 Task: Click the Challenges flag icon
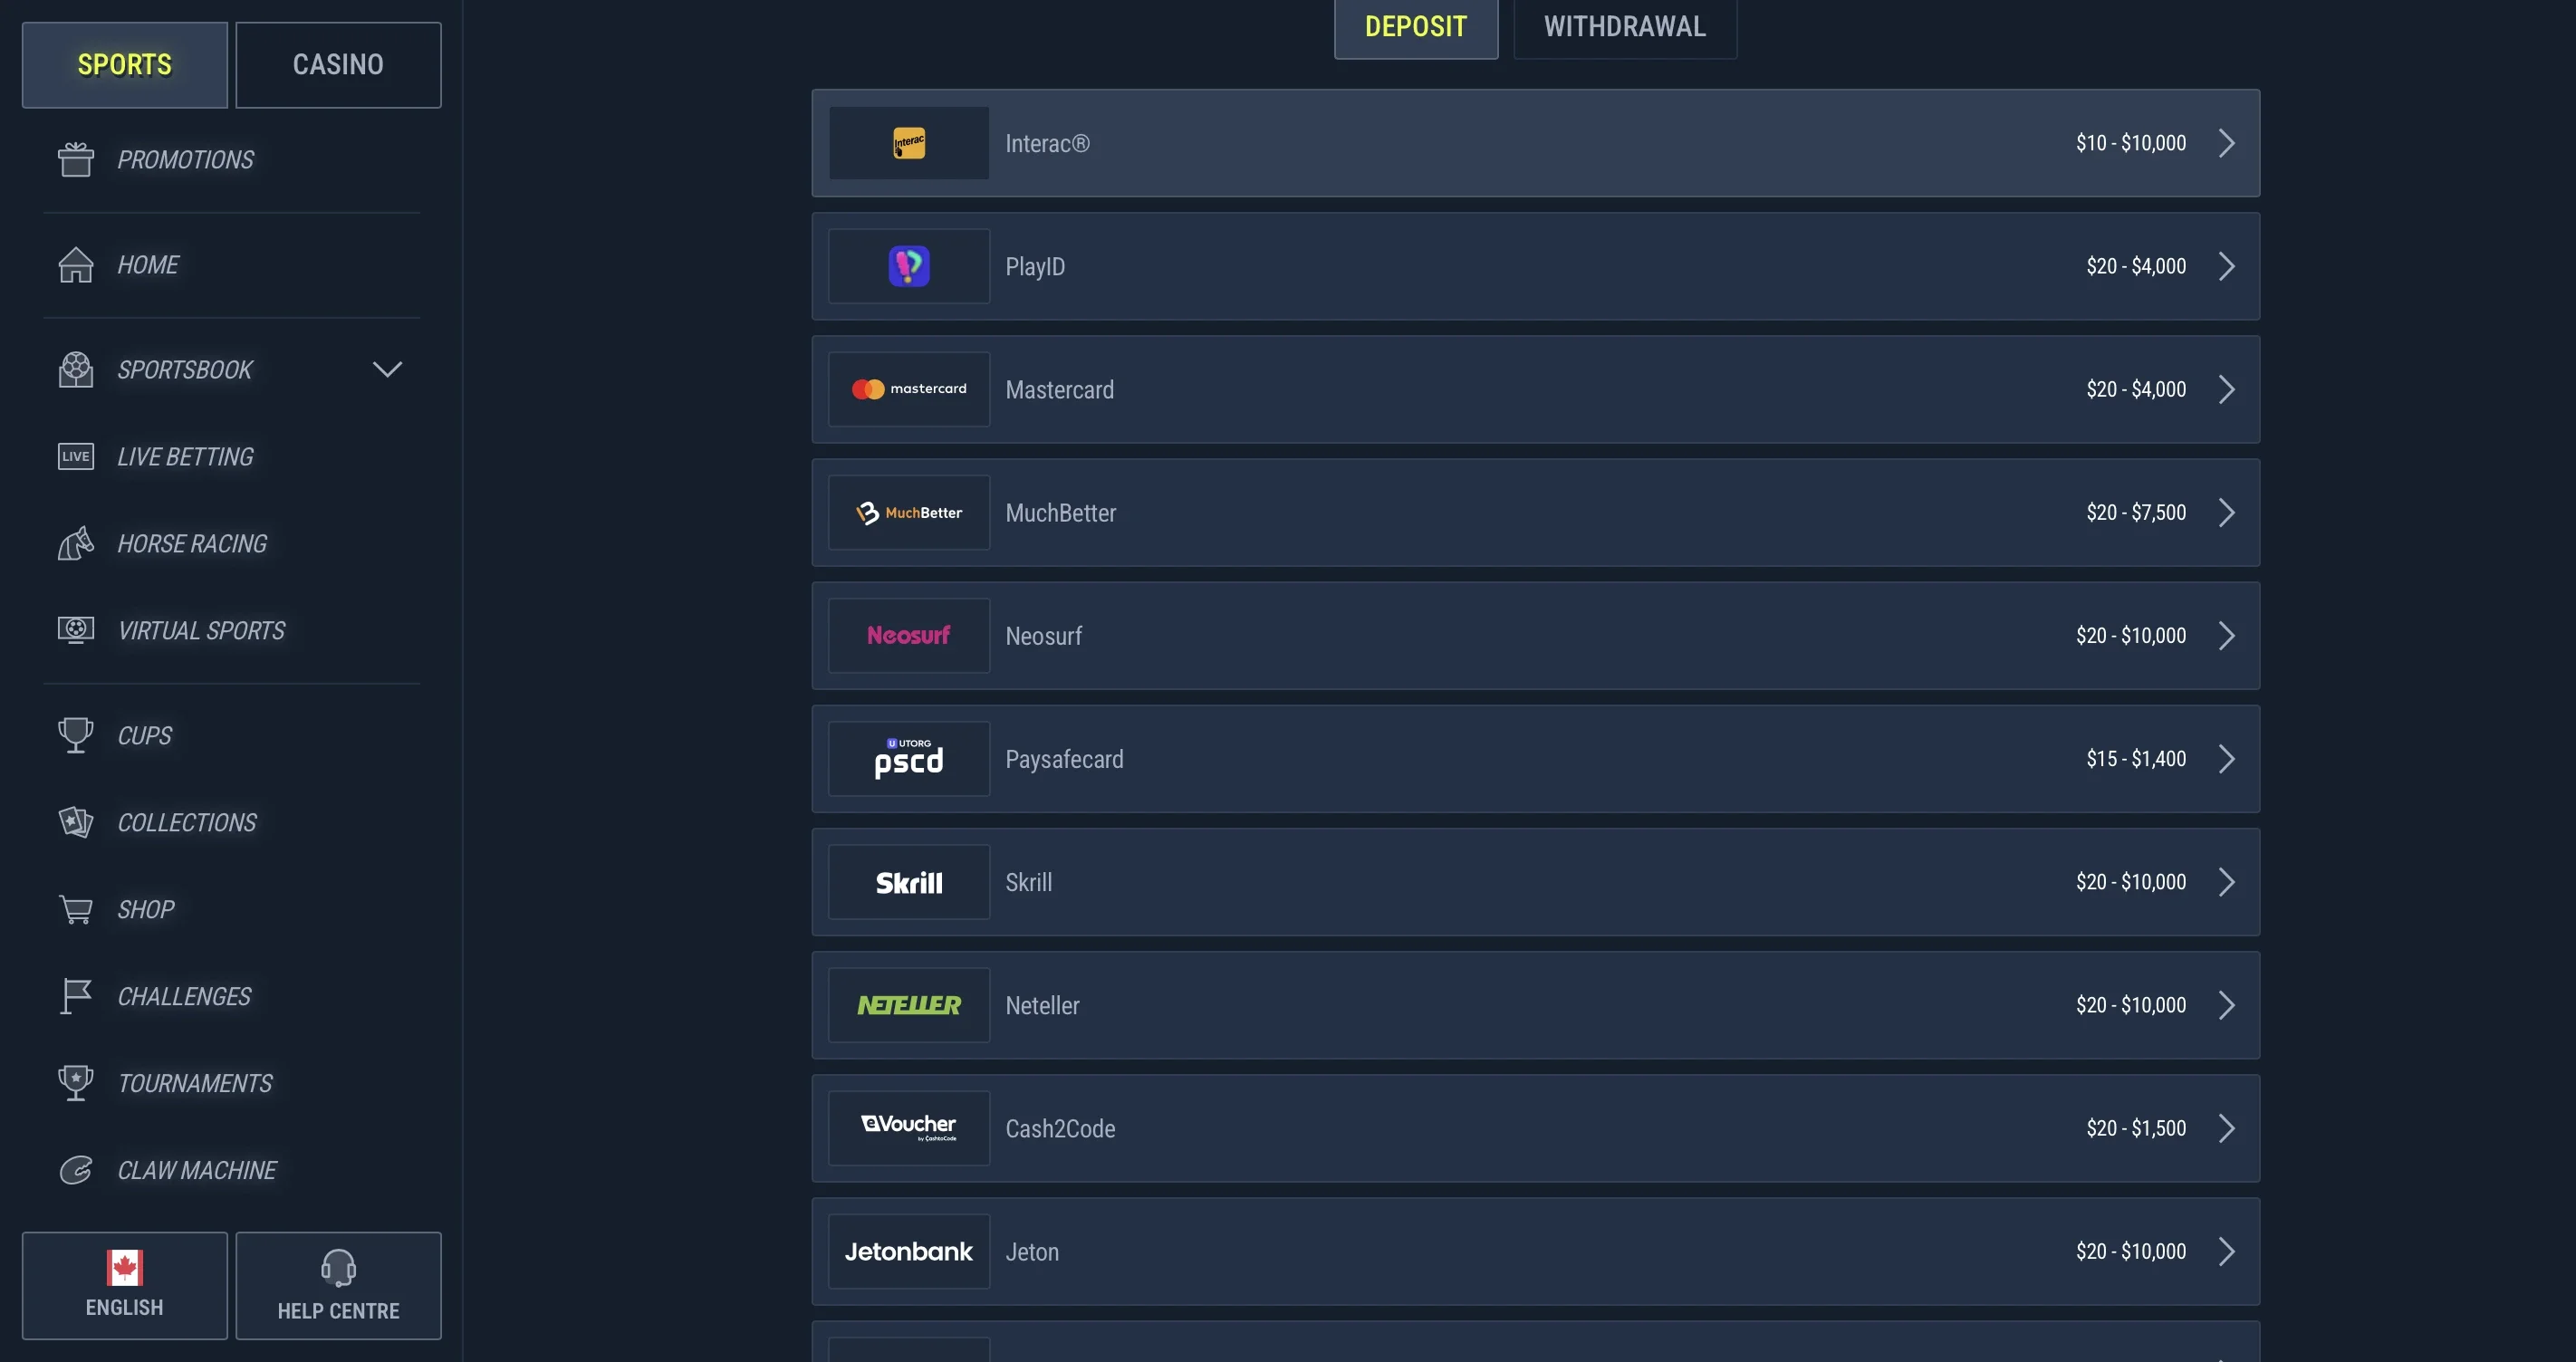pyautogui.click(x=76, y=997)
